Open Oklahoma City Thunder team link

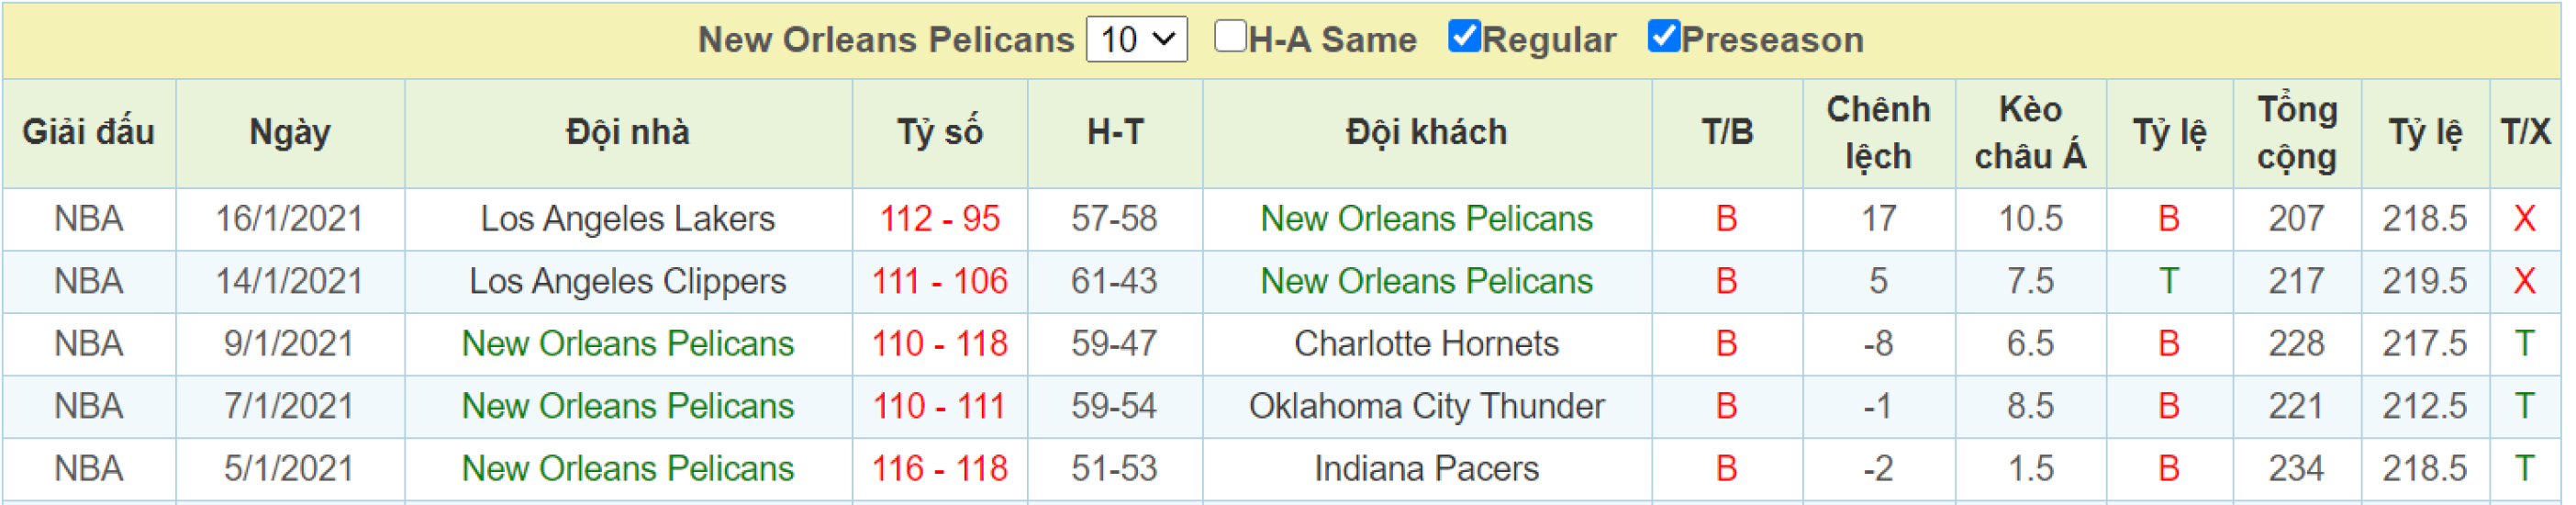(1426, 407)
